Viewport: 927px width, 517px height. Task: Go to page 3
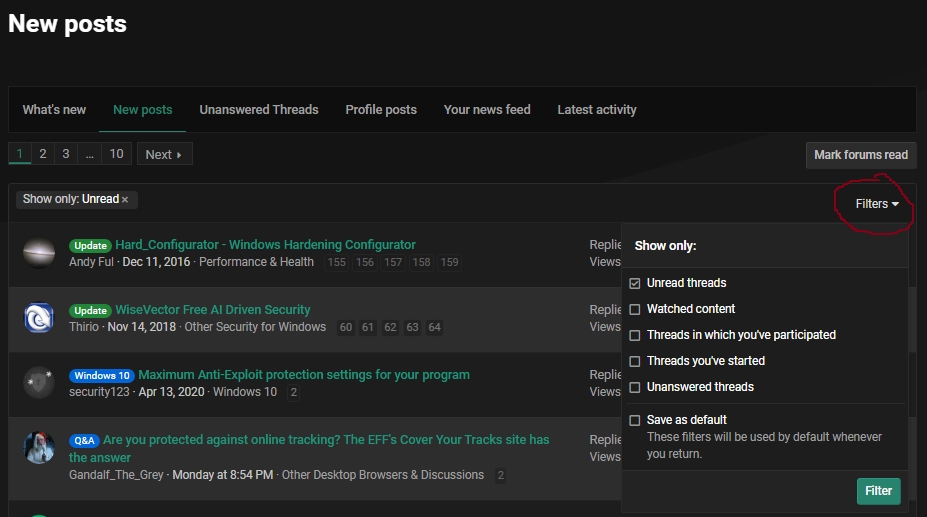[x=66, y=154]
